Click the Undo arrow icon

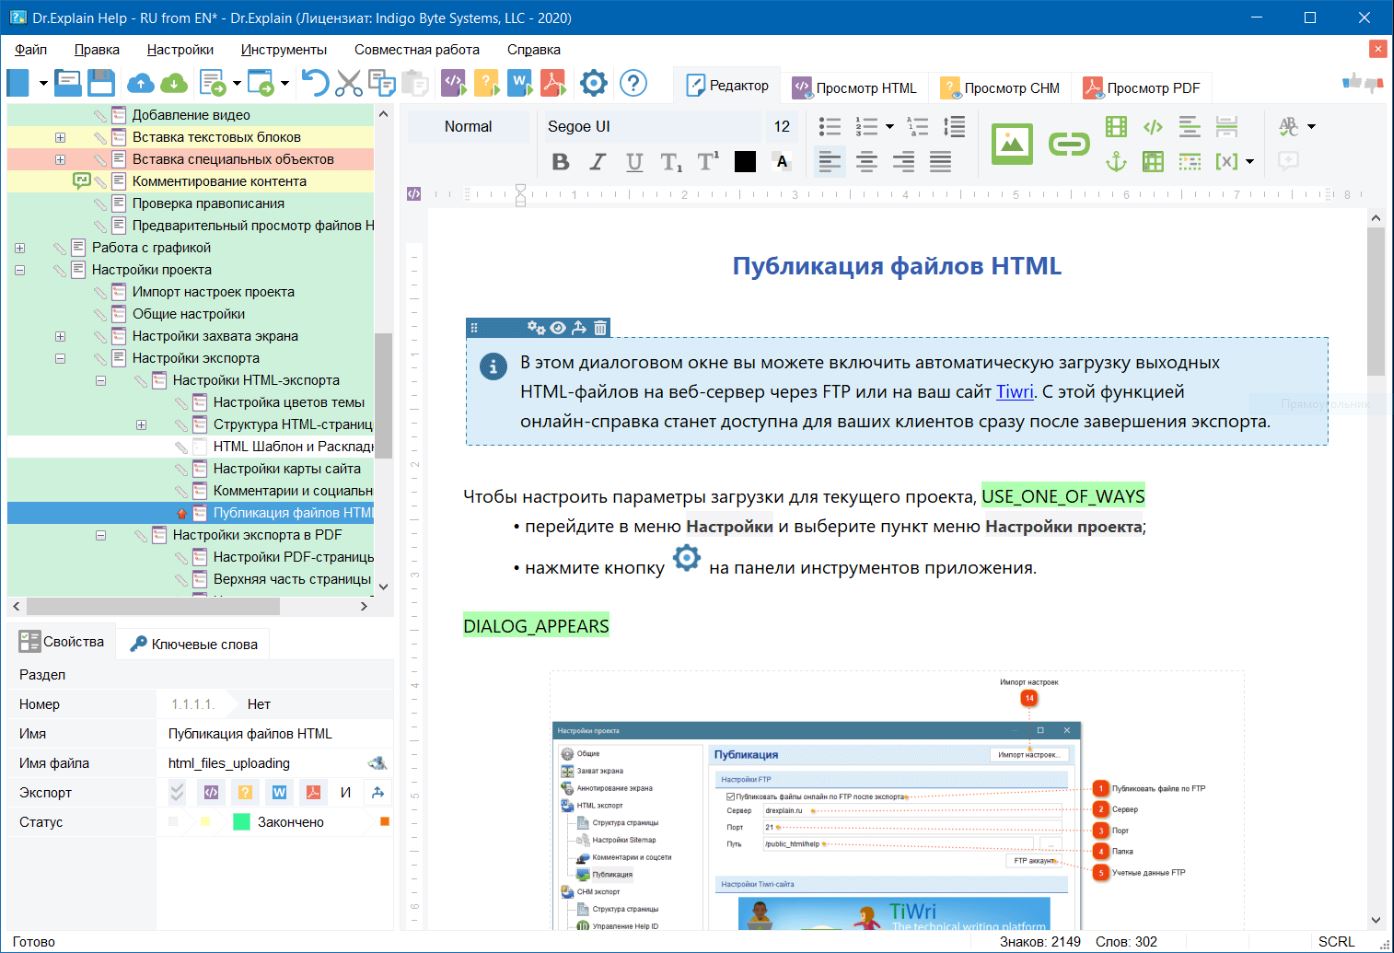(315, 83)
